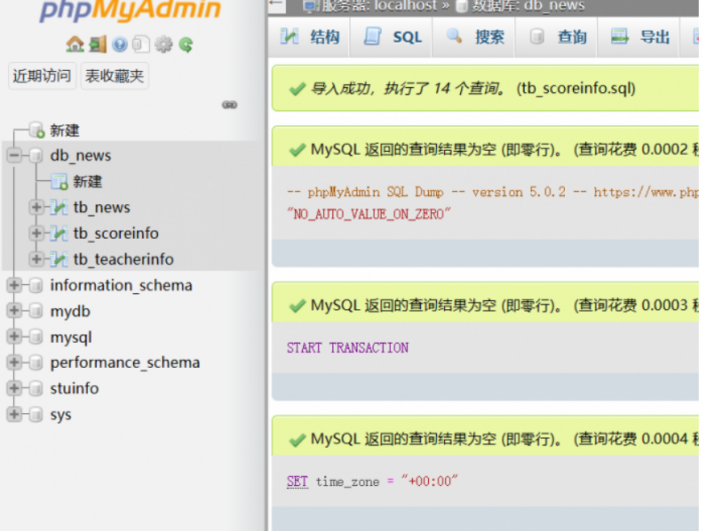Open the 查询 (Query) tab
Viewport: 702px width, 531px height.
[x=557, y=37]
